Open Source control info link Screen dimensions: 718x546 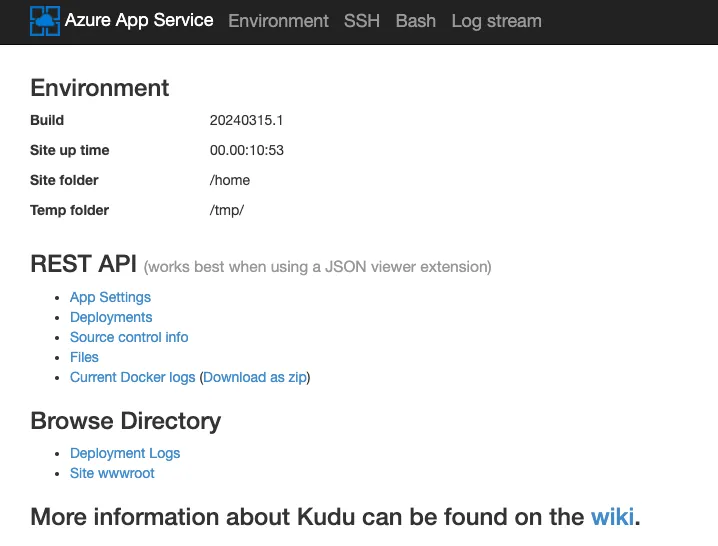tap(129, 337)
